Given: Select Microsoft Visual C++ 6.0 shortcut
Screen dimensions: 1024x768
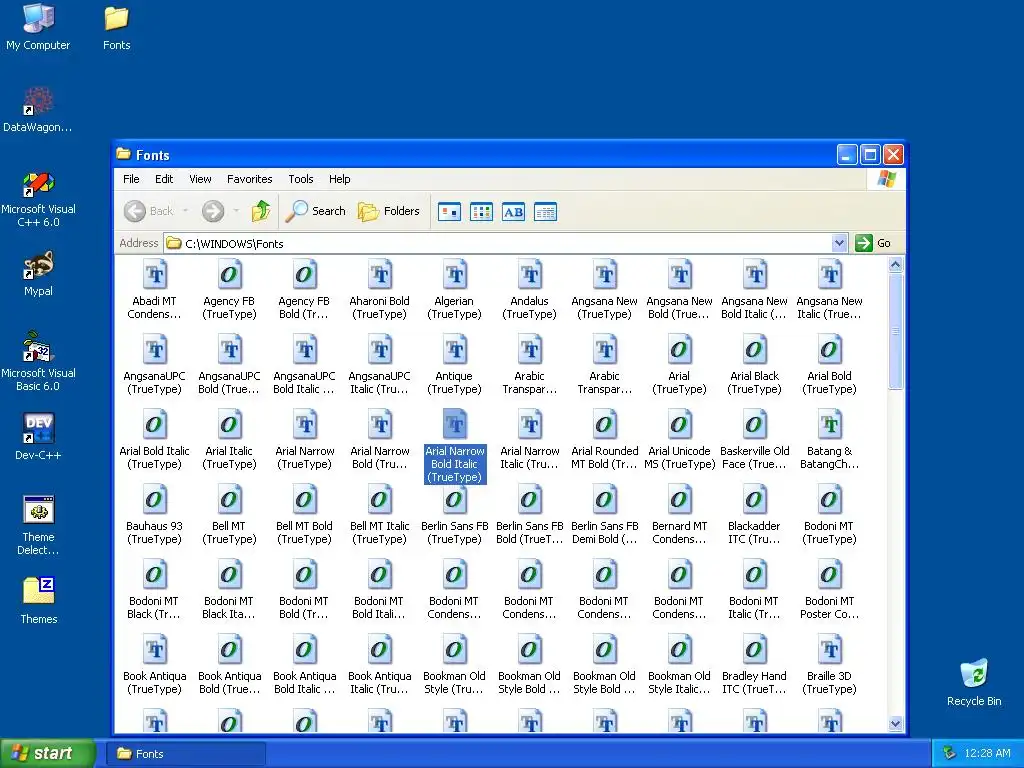Looking at the screenshot, I should click(x=38, y=198).
